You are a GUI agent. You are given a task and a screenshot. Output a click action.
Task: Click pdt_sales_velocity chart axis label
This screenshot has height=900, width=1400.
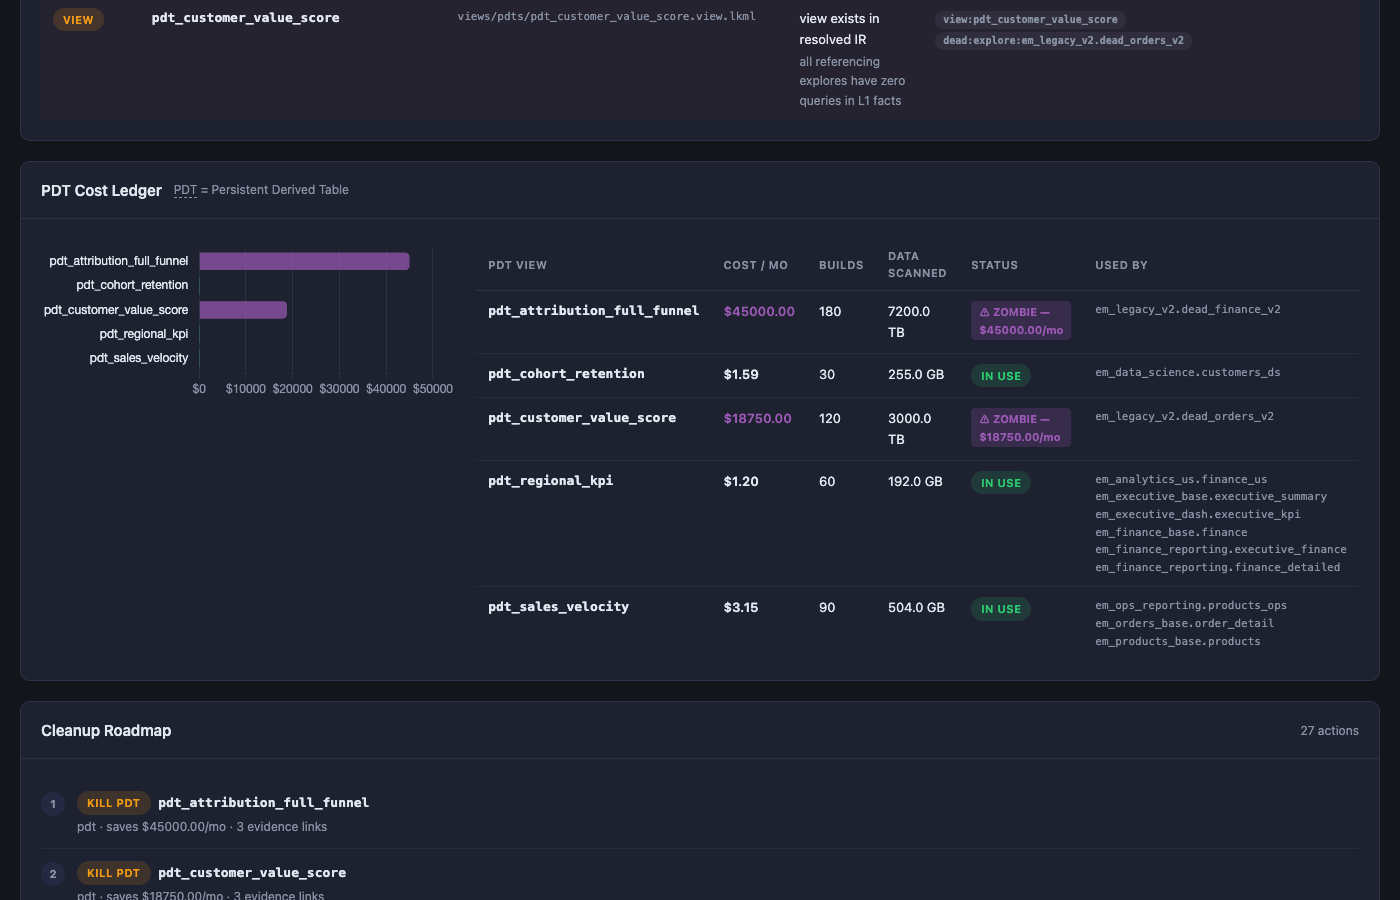(x=138, y=358)
